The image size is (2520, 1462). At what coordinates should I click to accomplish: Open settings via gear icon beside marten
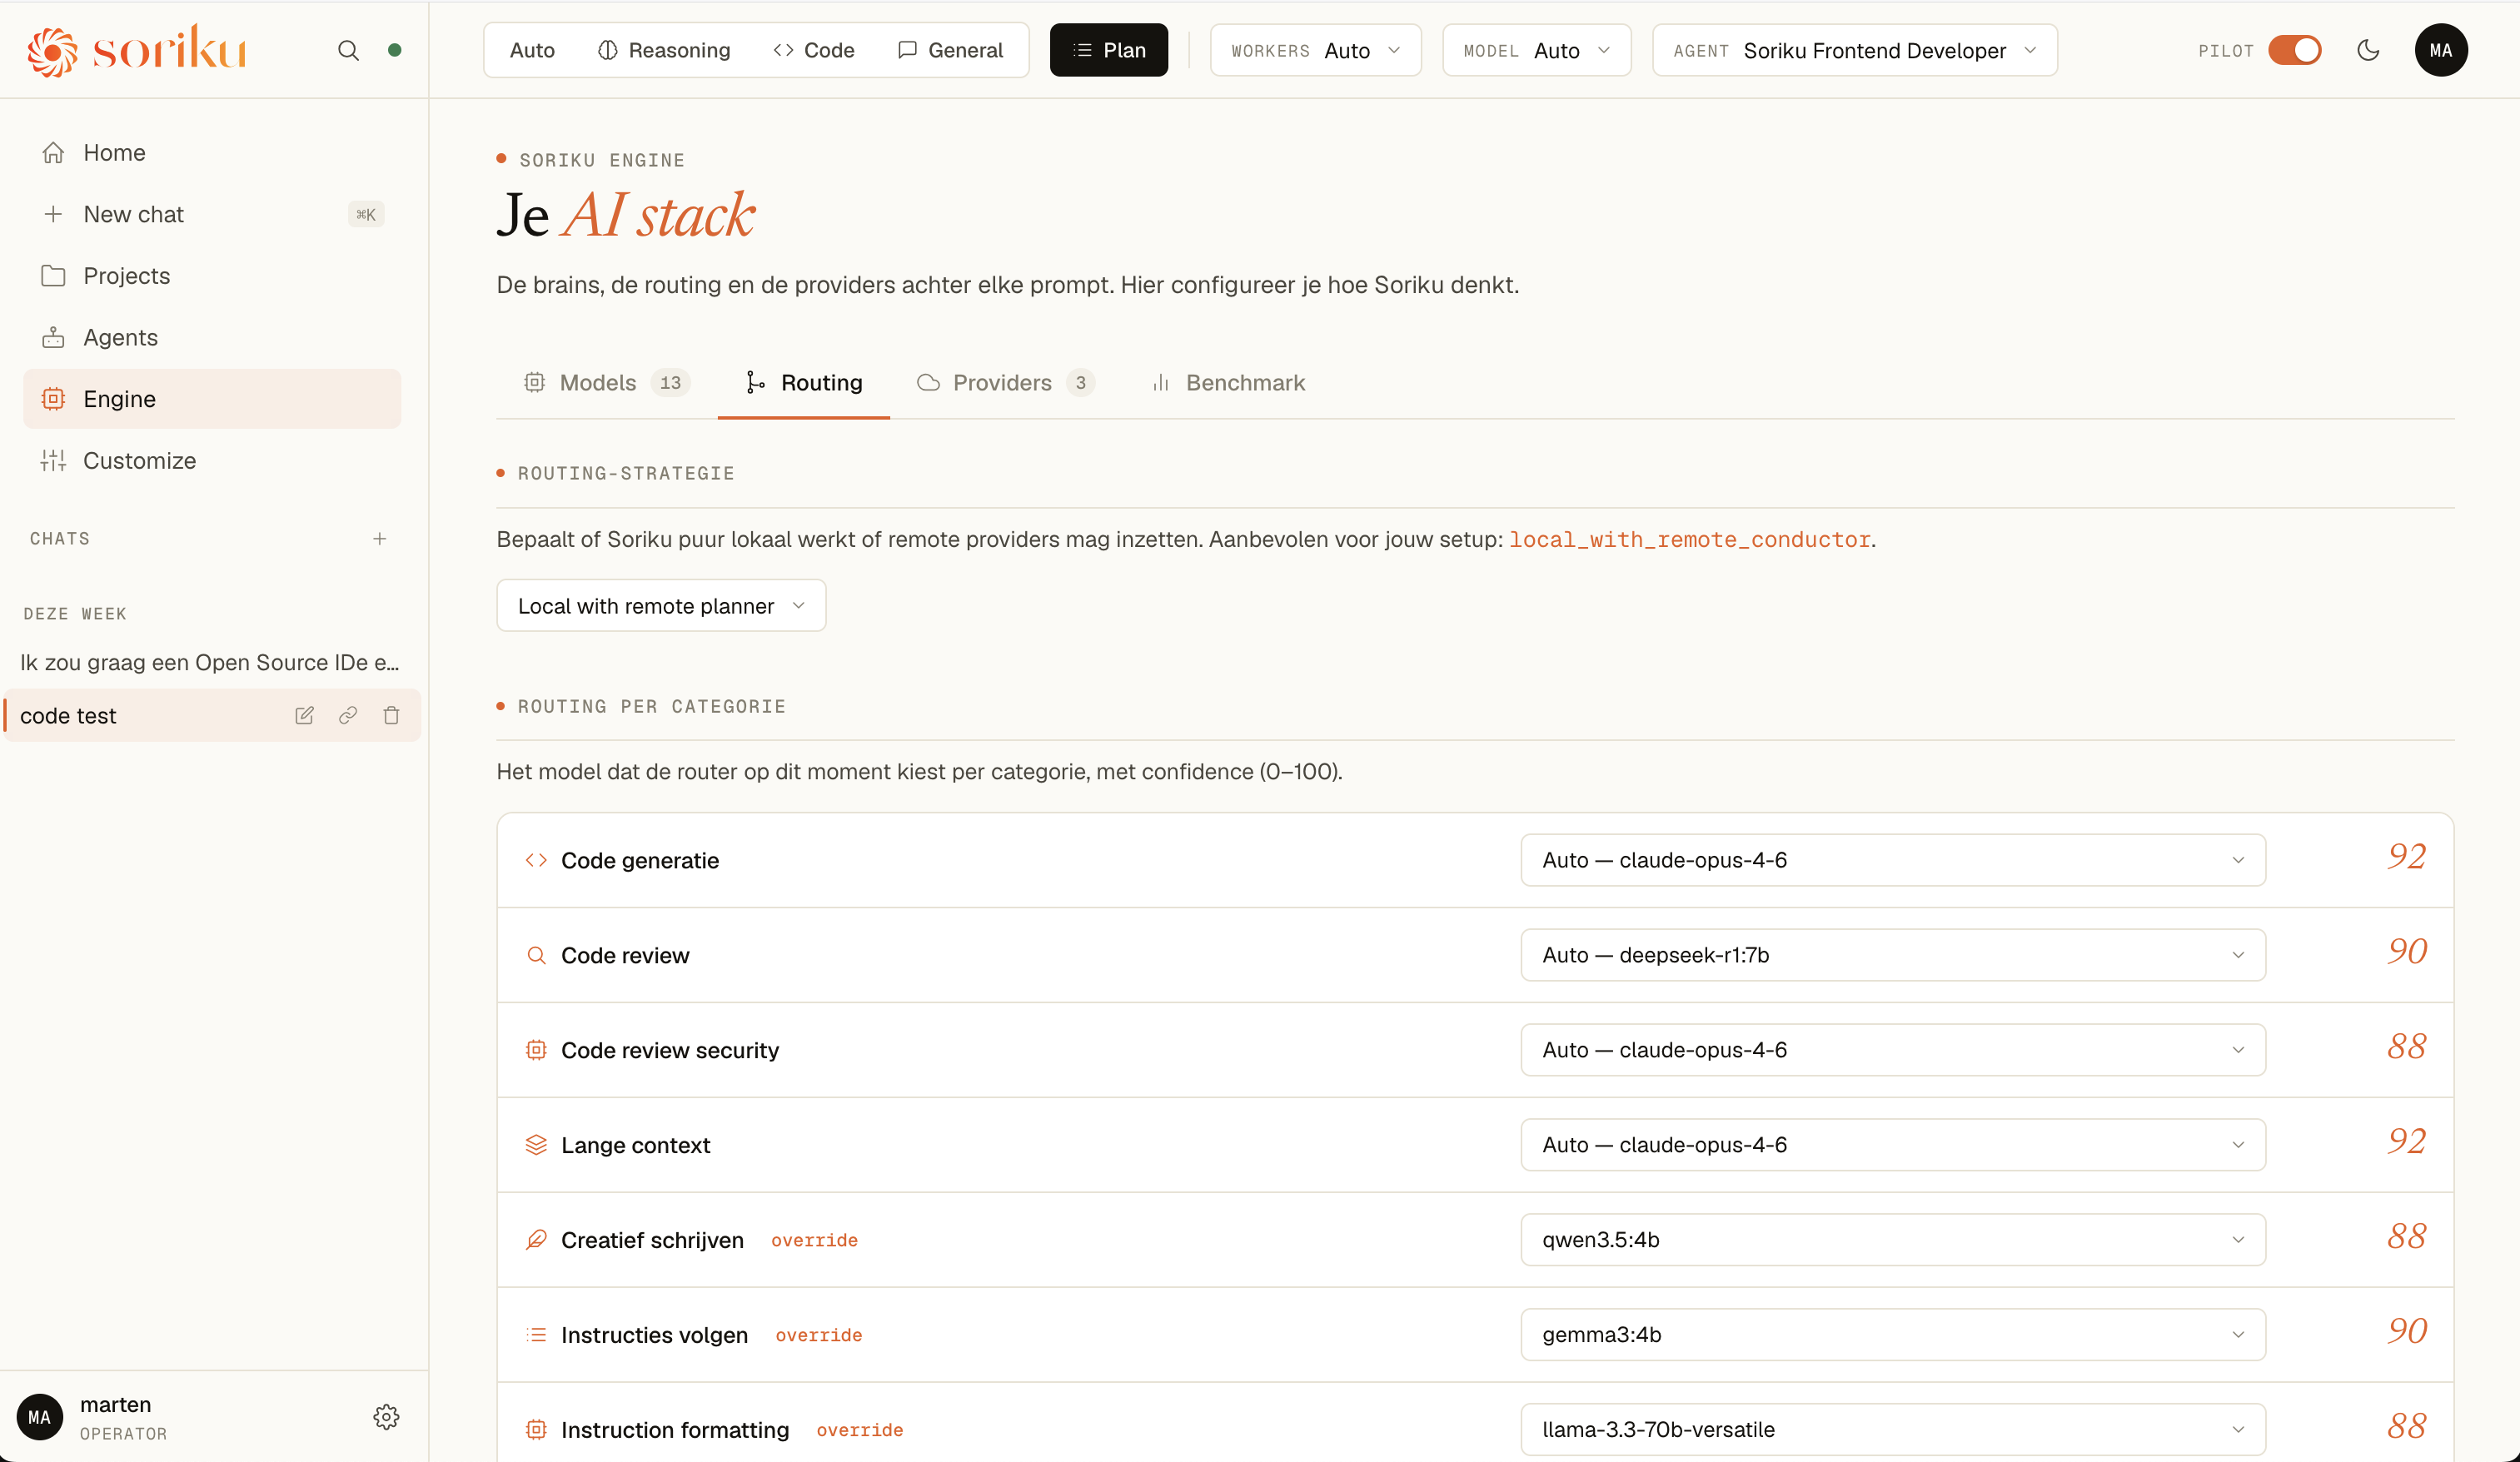pos(386,1416)
